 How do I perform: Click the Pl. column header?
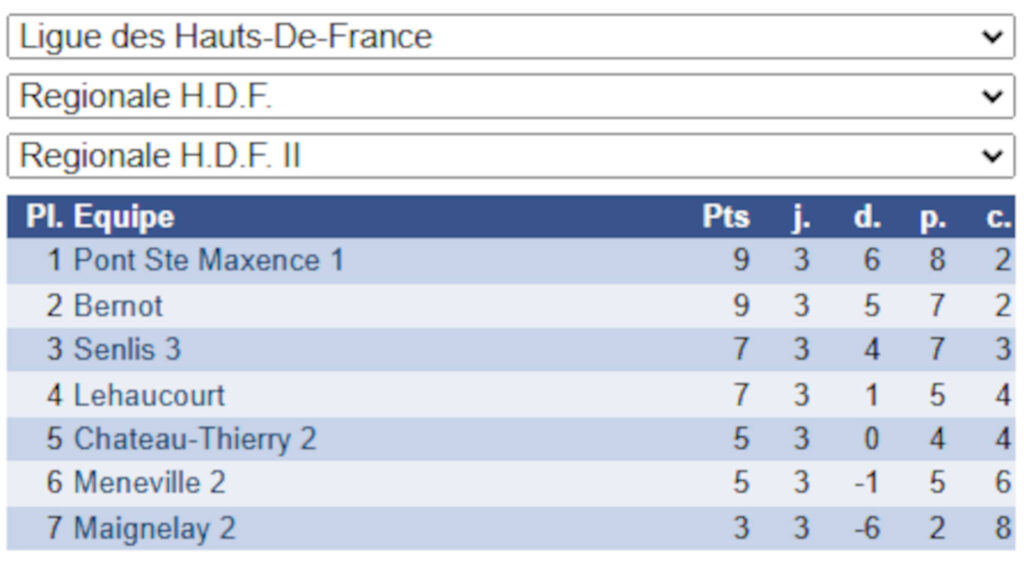pos(44,216)
